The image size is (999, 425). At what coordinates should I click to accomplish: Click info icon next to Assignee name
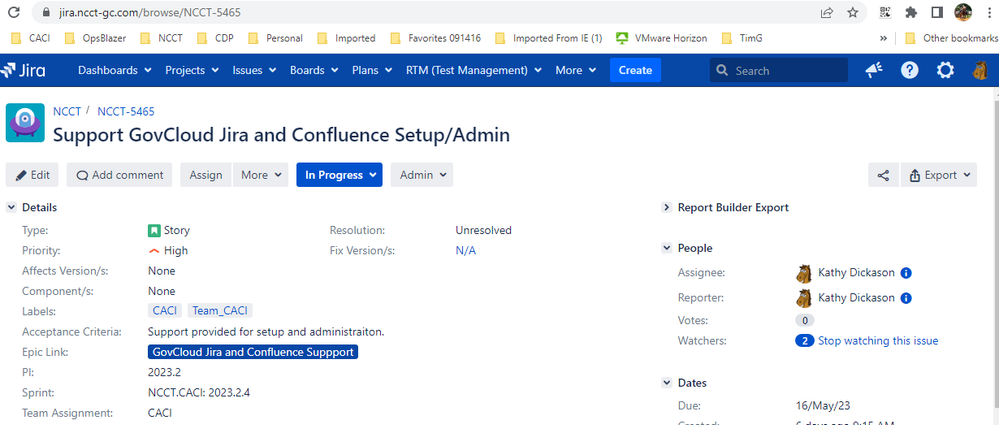click(x=906, y=273)
